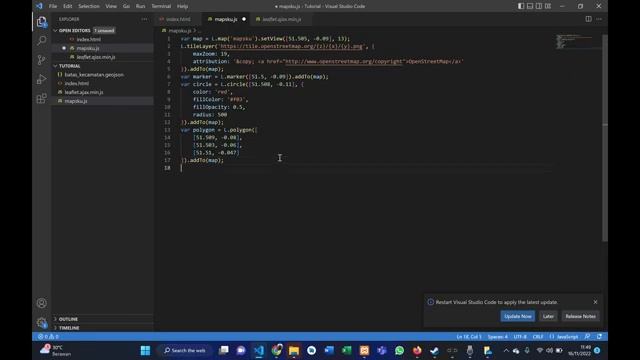
Task: Open the Edit menu
Action: coord(67,6)
